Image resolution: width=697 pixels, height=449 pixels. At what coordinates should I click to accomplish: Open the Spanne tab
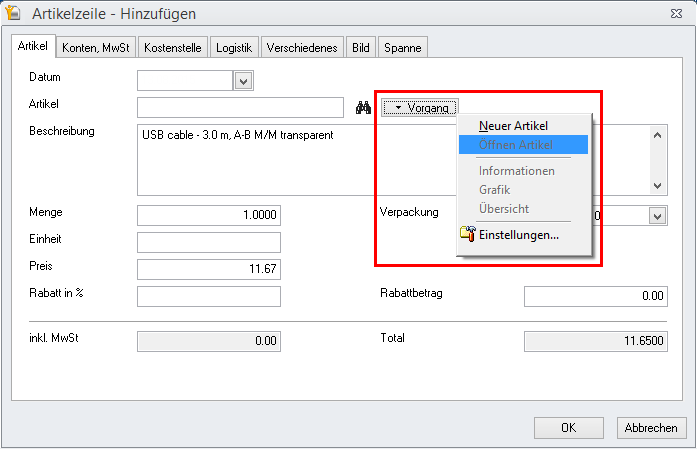pos(403,47)
